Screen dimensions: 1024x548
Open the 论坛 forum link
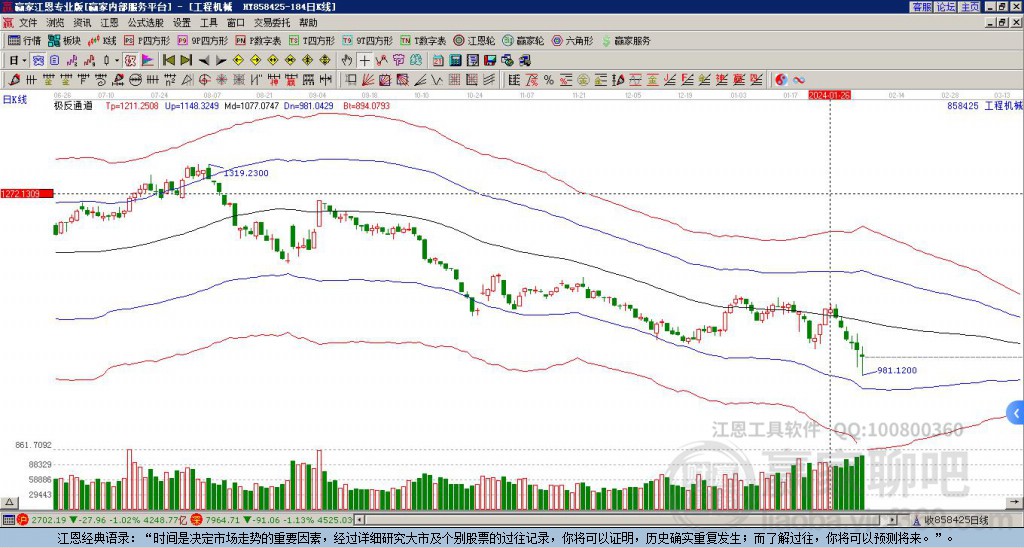(945, 7)
